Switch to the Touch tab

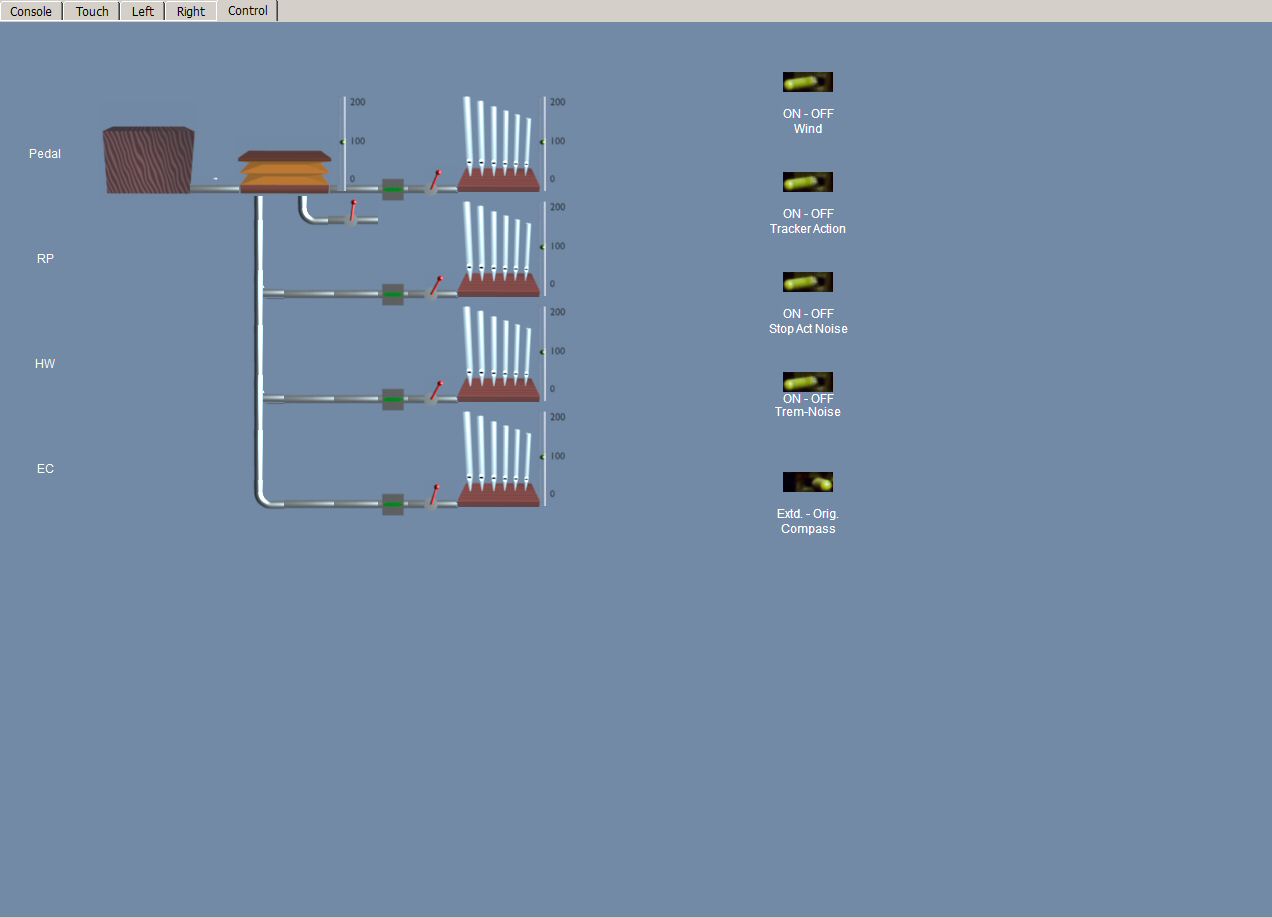[92, 11]
